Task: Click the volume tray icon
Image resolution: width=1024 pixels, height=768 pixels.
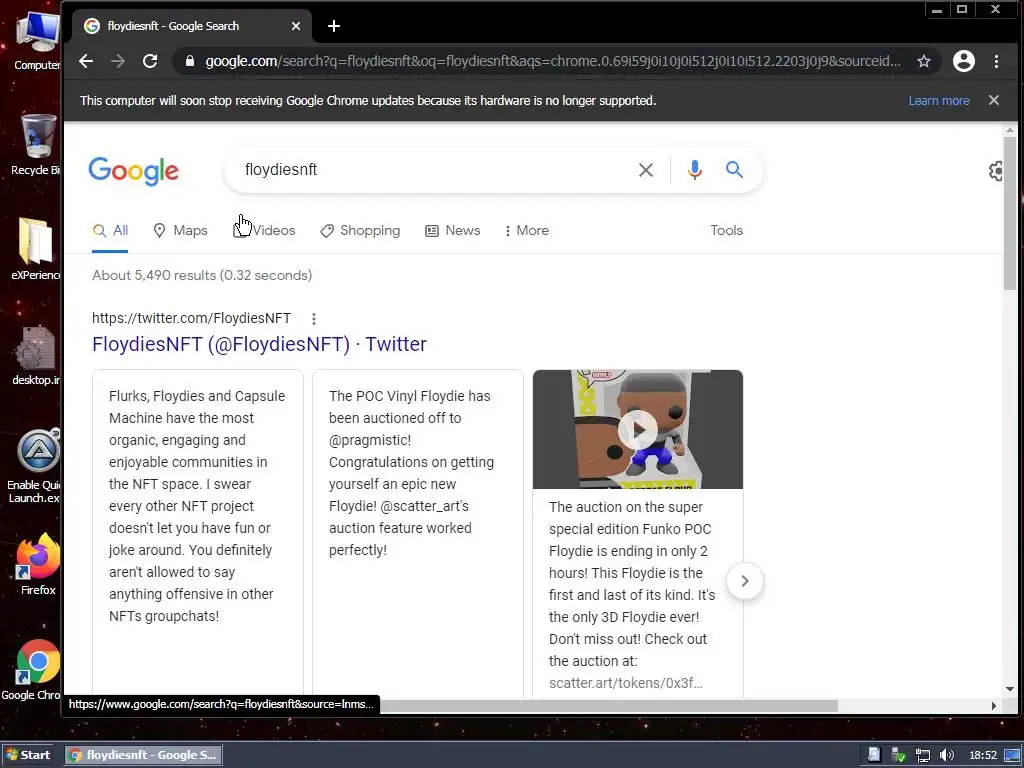Action: [946, 756]
